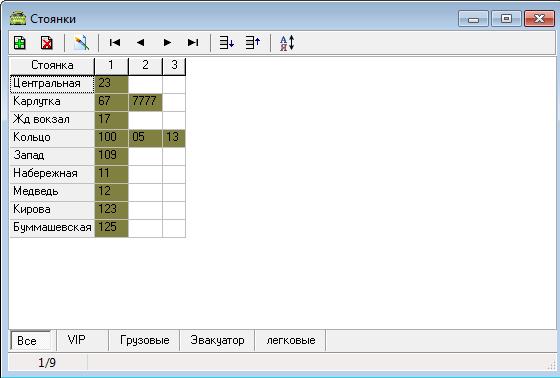Click the 1/9 record counter in status bar
560x378 pixels.
pyautogui.click(x=47, y=363)
